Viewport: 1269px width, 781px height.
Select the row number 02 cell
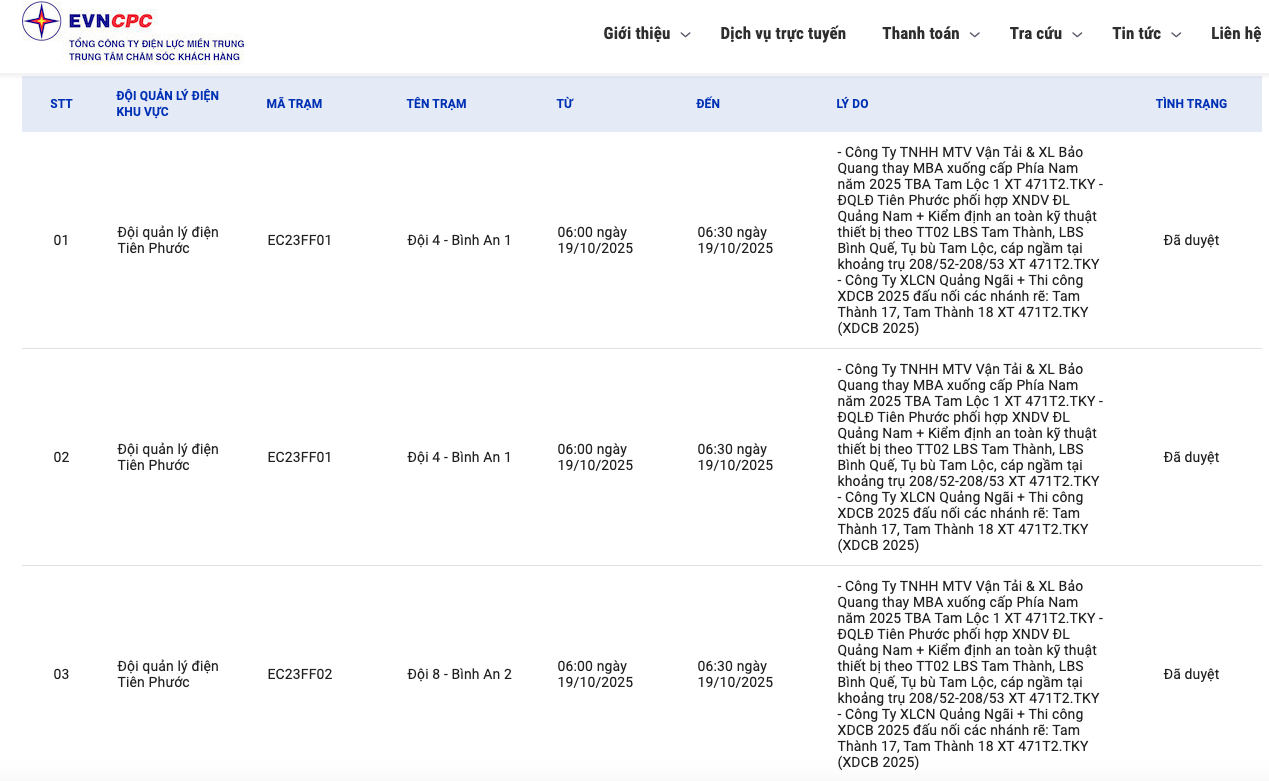(61, 457)
